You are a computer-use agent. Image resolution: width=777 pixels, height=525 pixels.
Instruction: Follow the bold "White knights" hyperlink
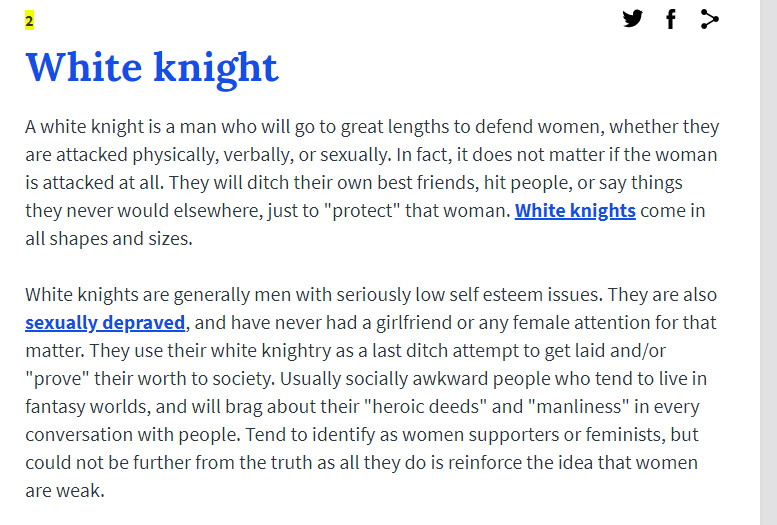(575, 210)
